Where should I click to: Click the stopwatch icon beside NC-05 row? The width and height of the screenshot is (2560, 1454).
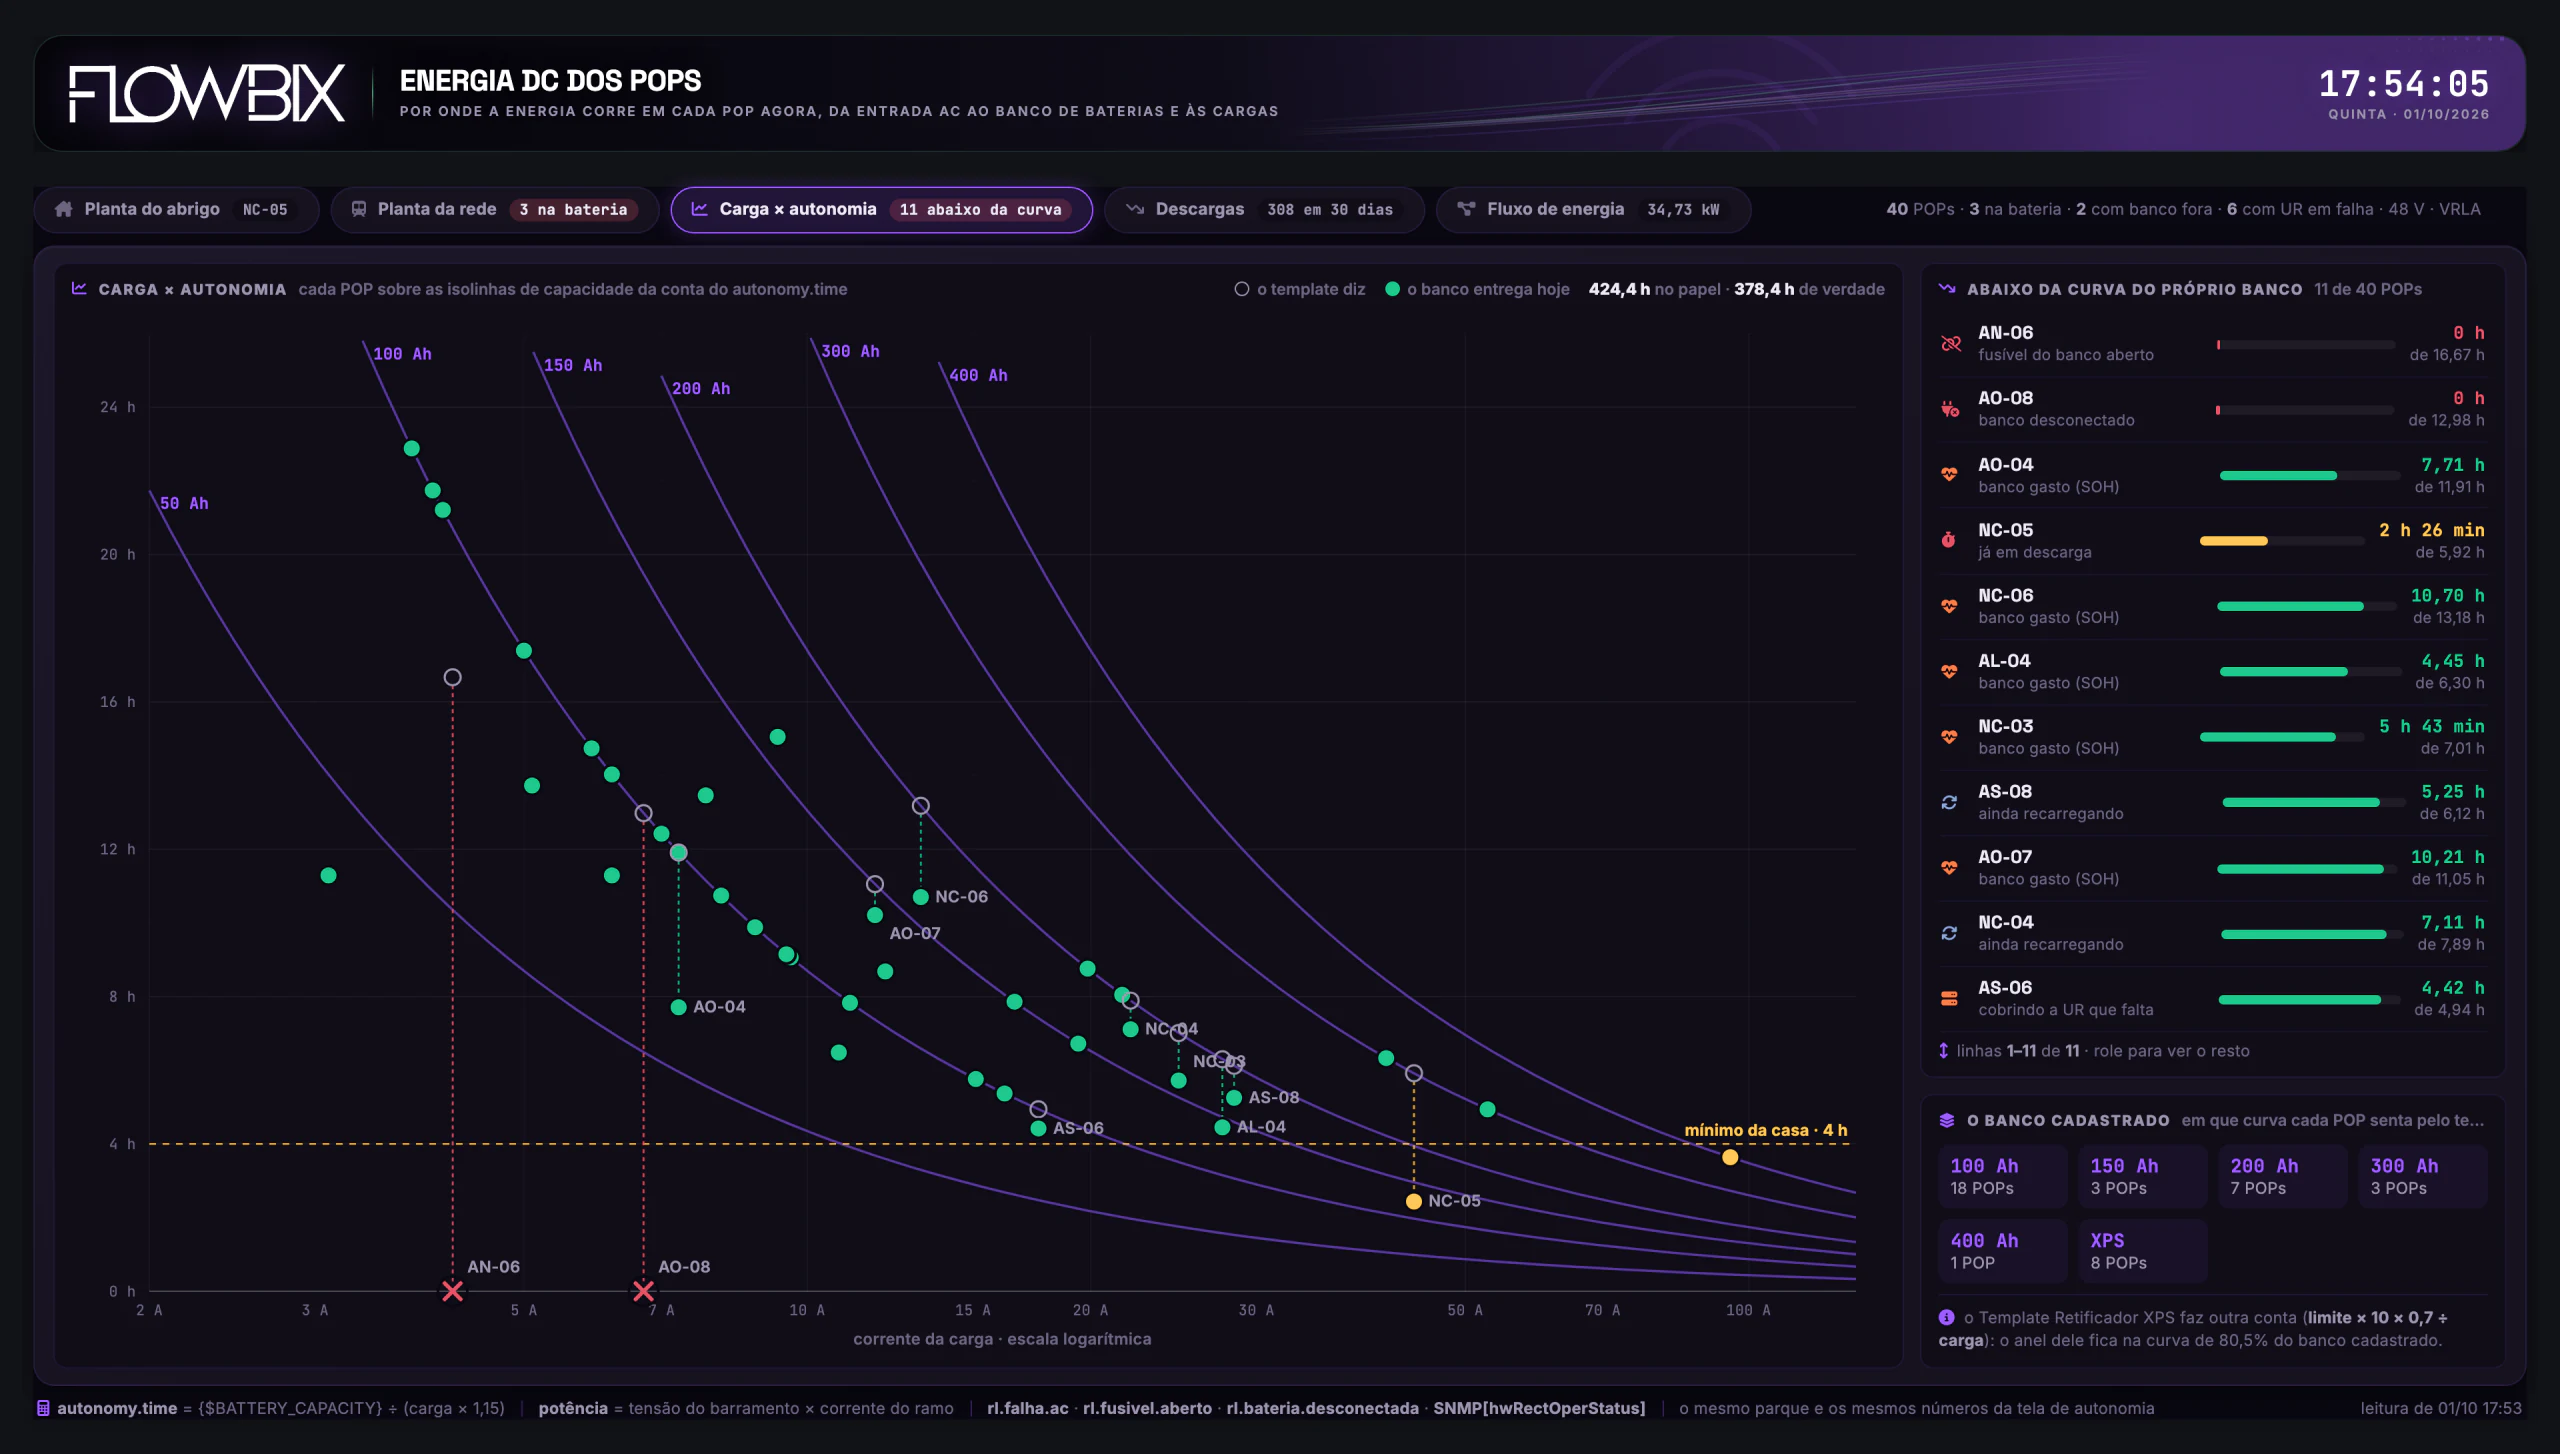click(1950, 540)
